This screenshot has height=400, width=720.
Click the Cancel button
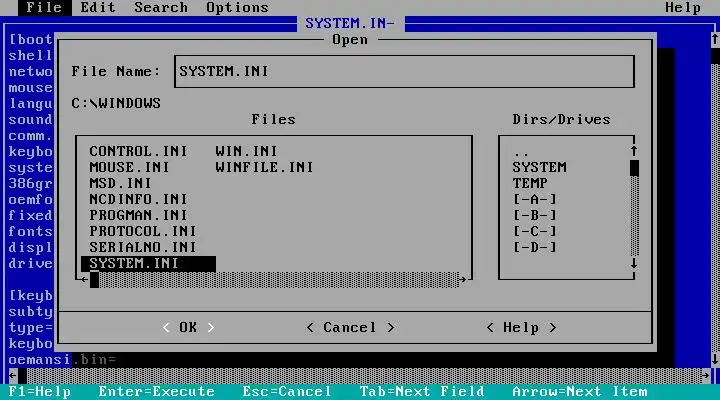350,327
